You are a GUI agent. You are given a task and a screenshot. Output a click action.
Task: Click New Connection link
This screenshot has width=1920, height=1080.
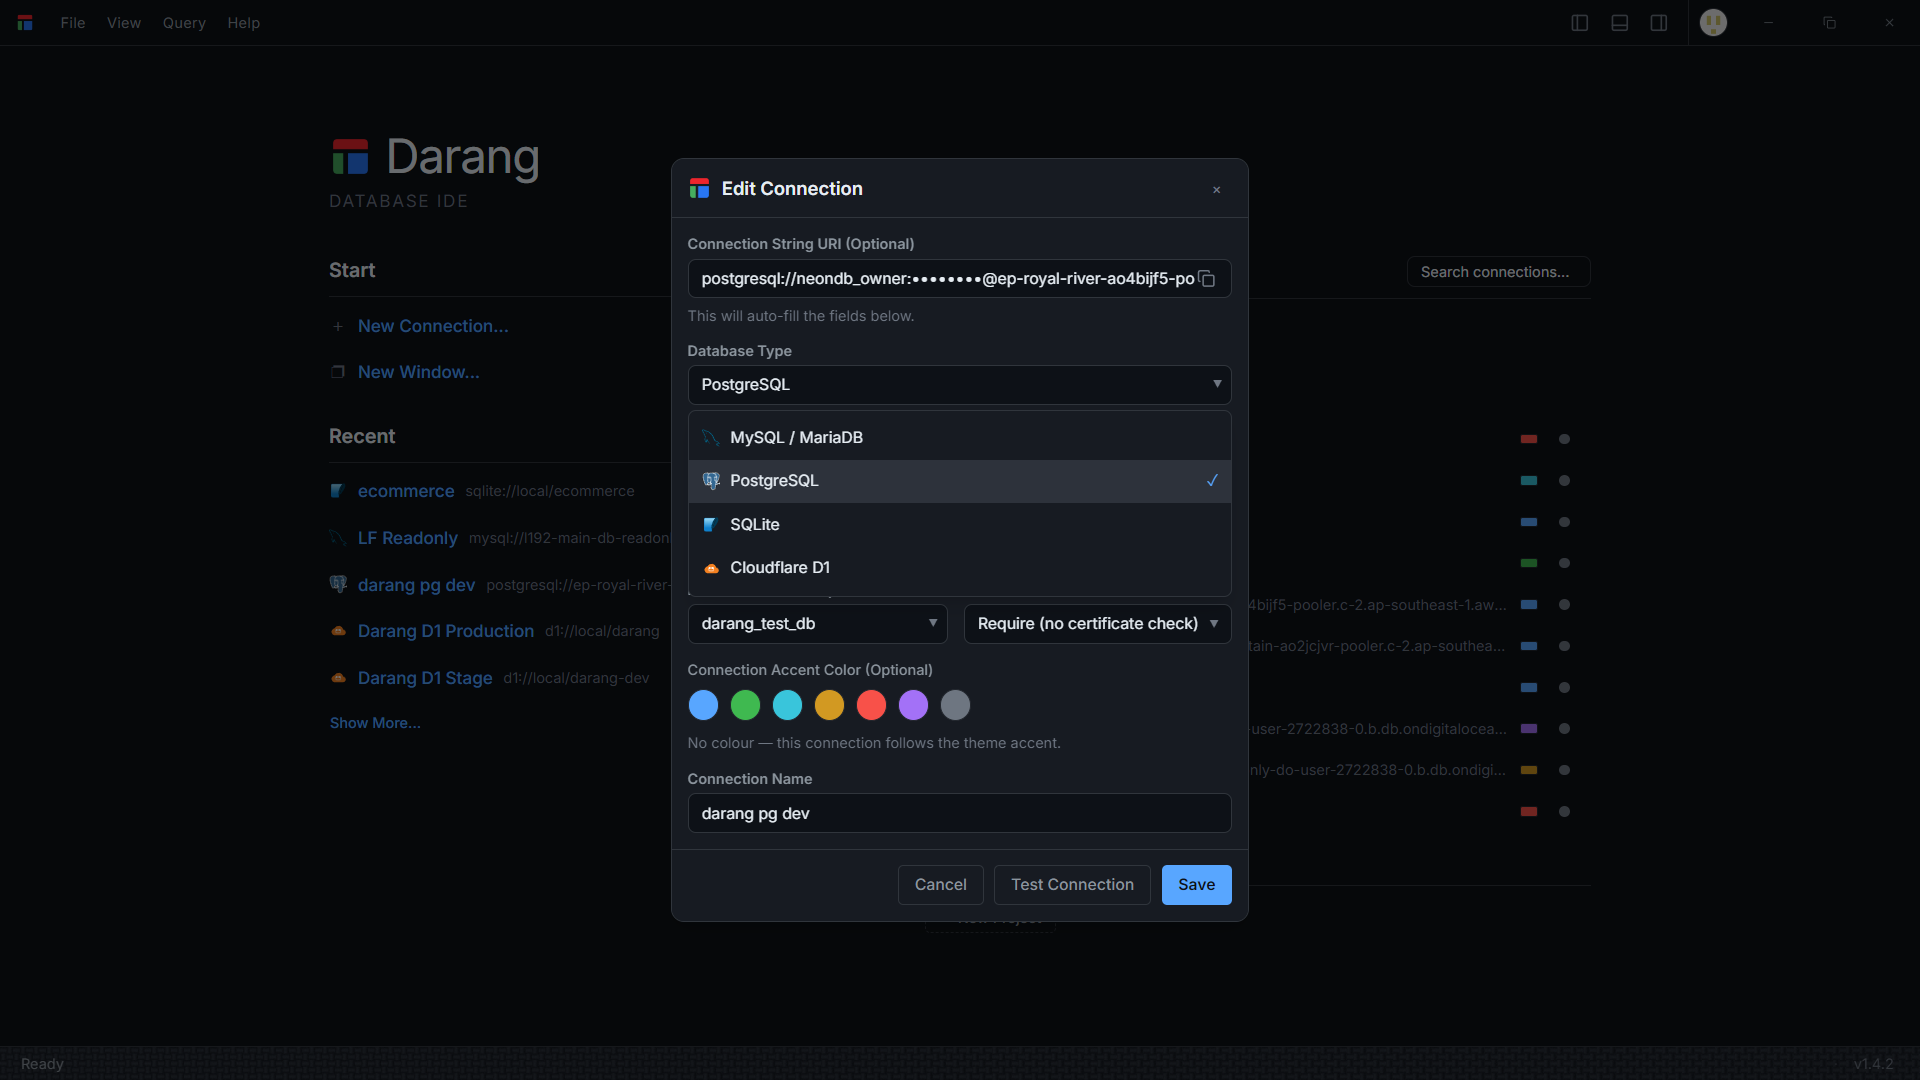click(433, 326)
